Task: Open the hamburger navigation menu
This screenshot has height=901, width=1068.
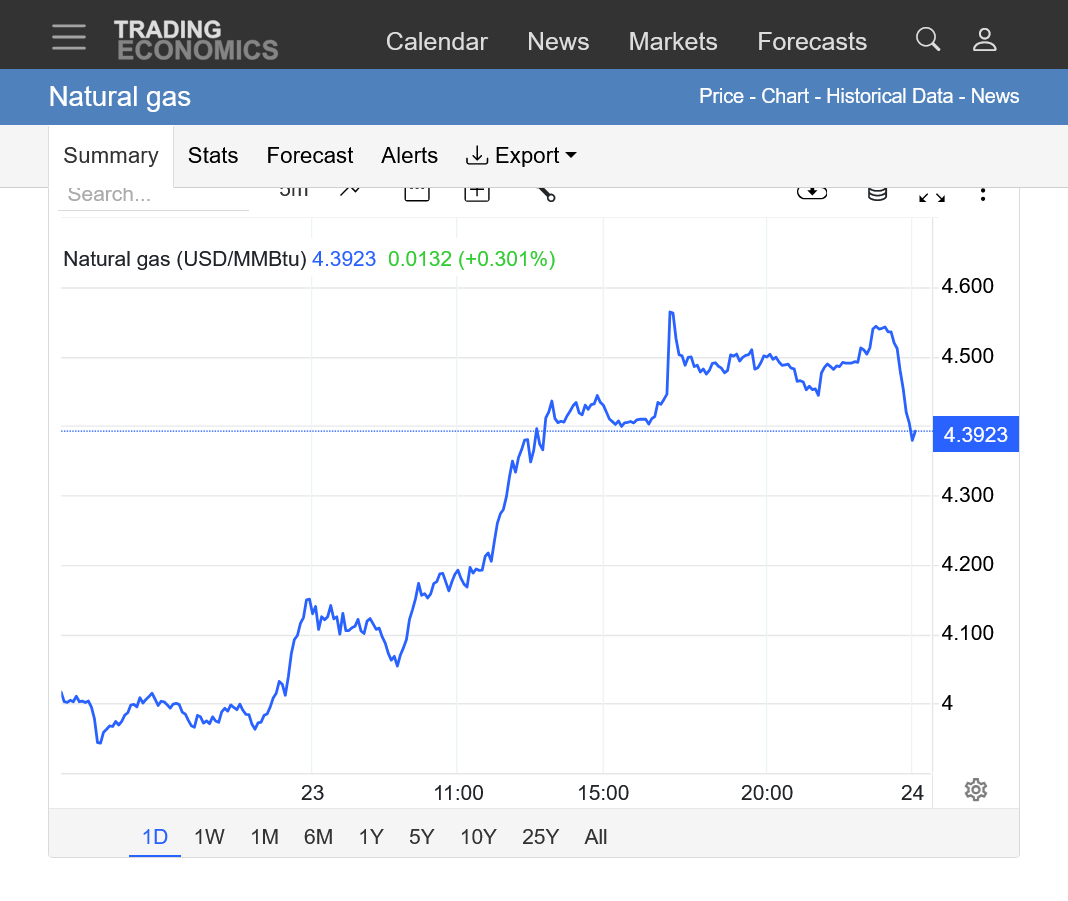Action: click(69, 38)
